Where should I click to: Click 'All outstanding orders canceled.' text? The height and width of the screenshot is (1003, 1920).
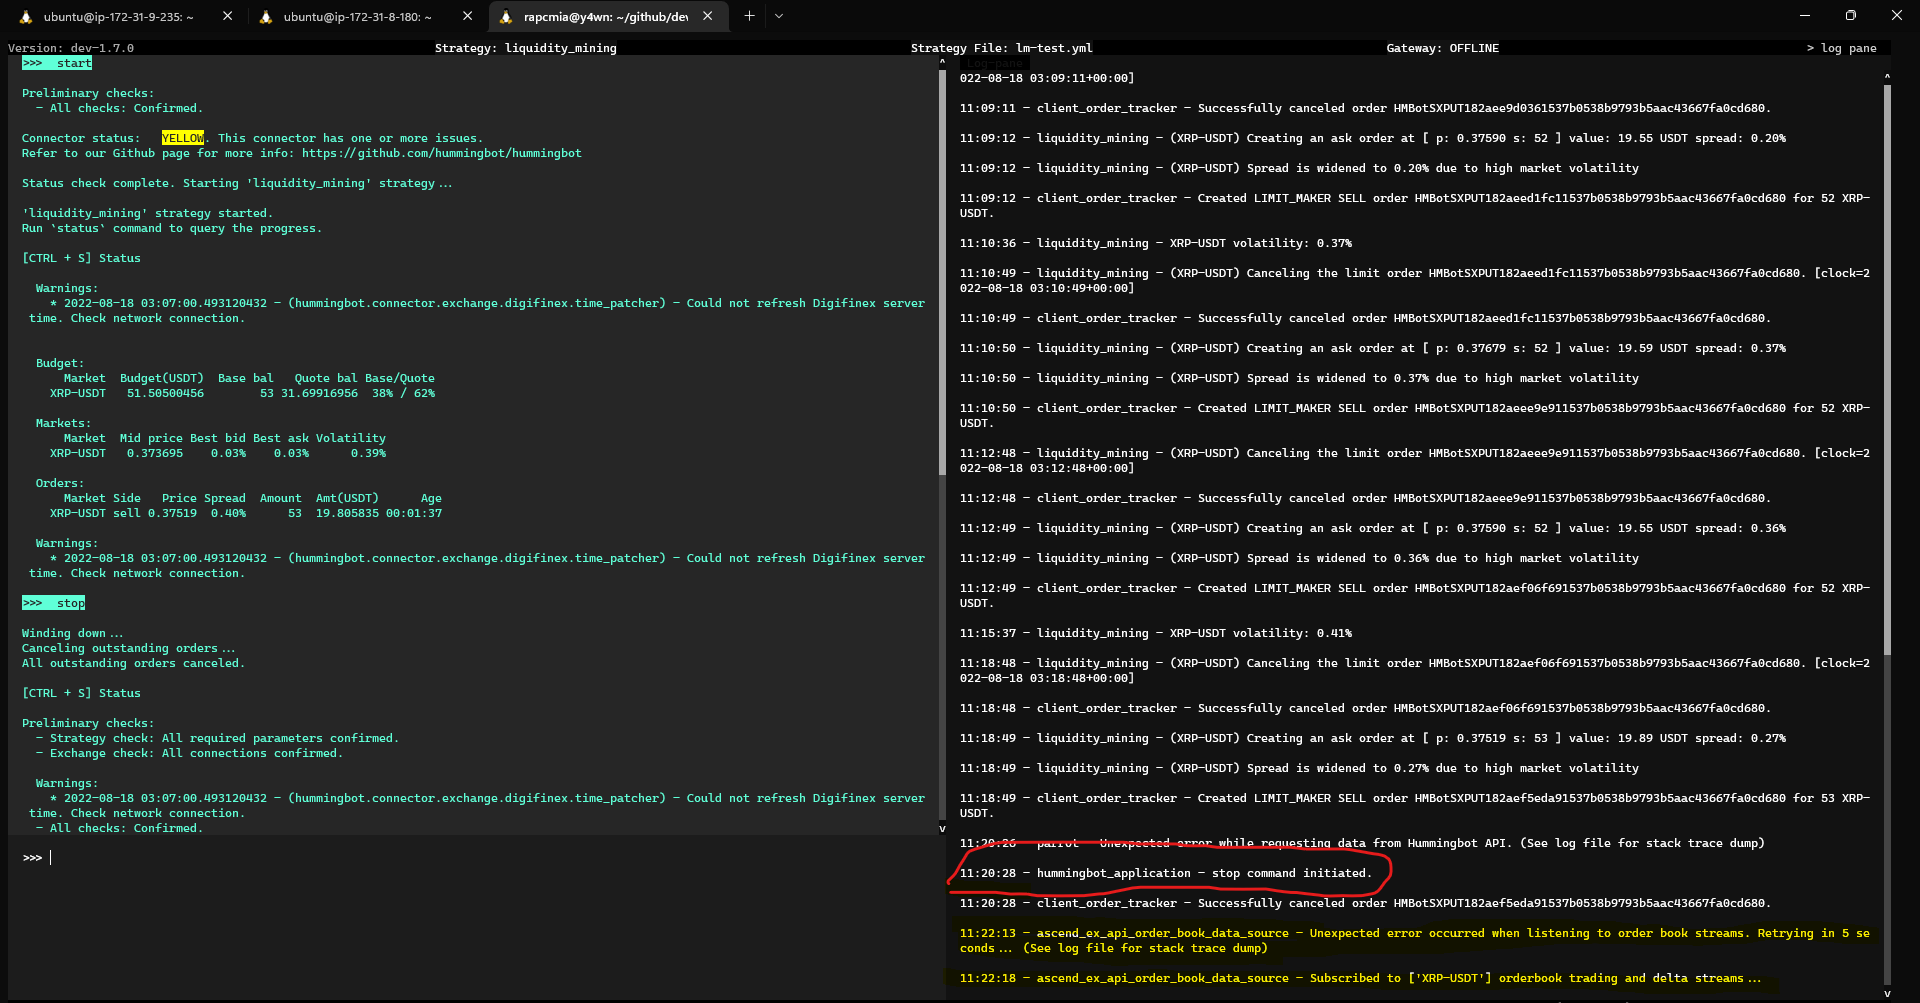pyautogui.click(x=133, y=663)
